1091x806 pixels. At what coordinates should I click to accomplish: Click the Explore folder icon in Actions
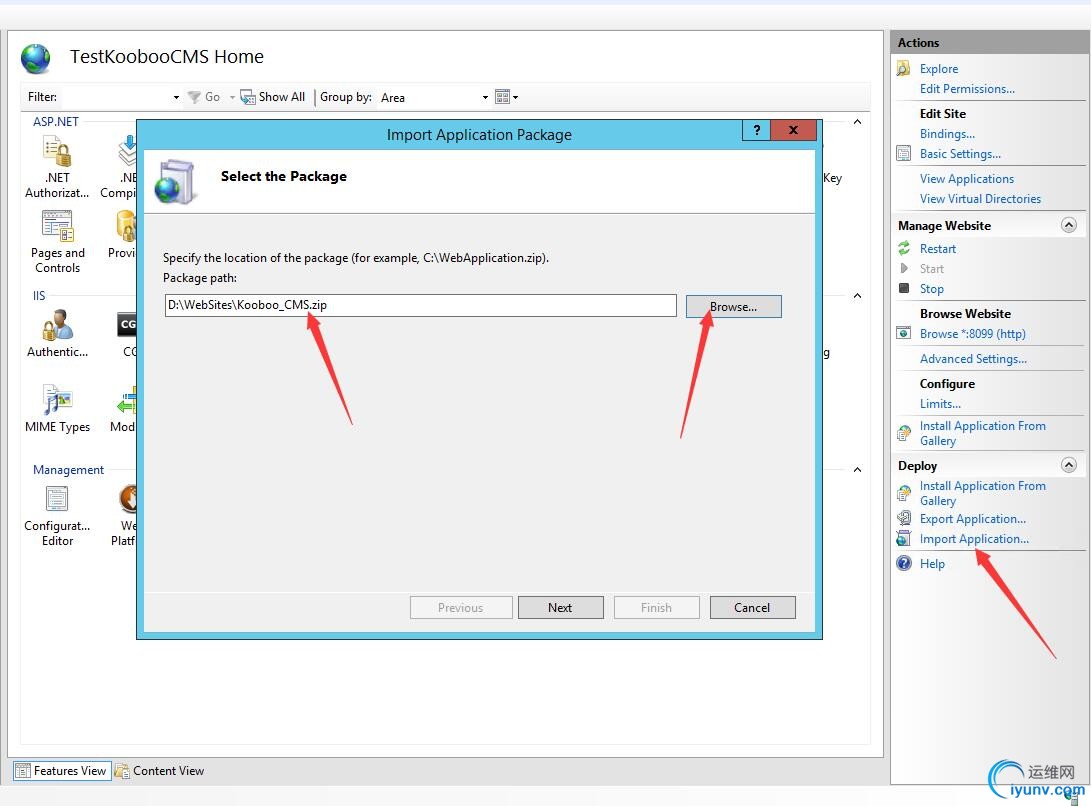click(903, 68)
